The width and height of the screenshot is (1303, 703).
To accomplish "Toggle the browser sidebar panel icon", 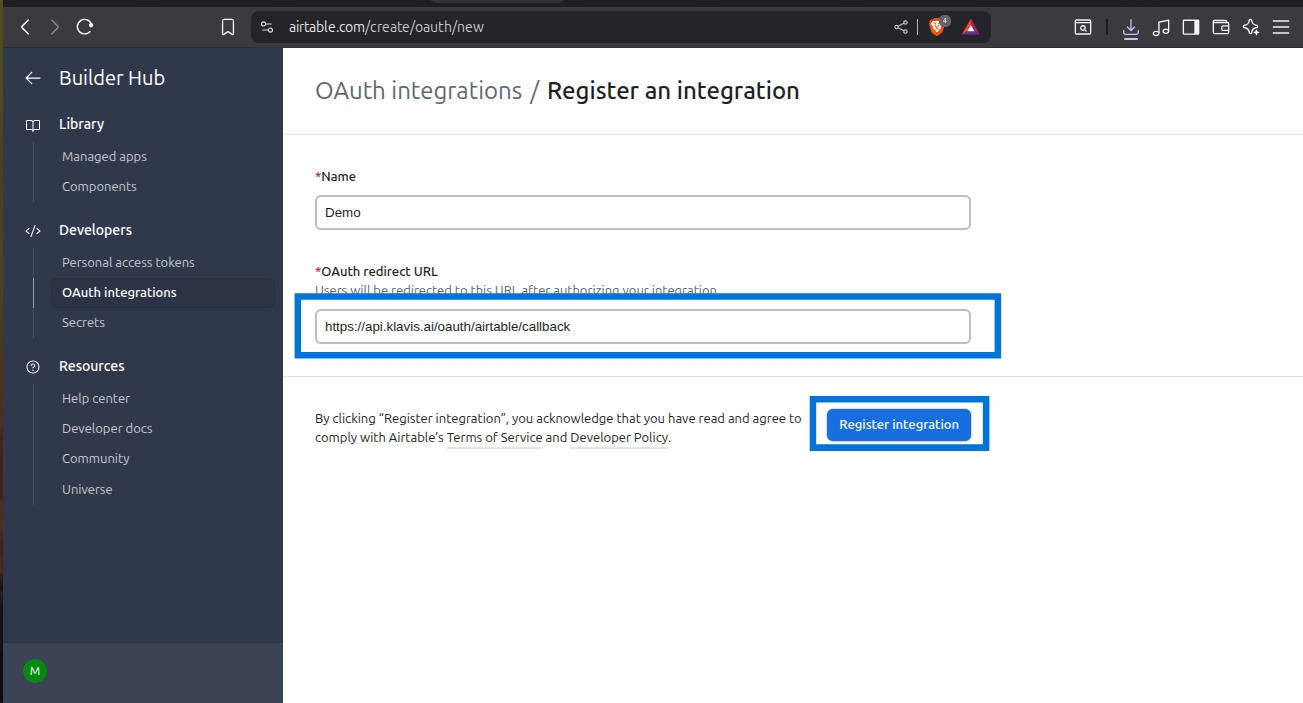I will 1190,28.
